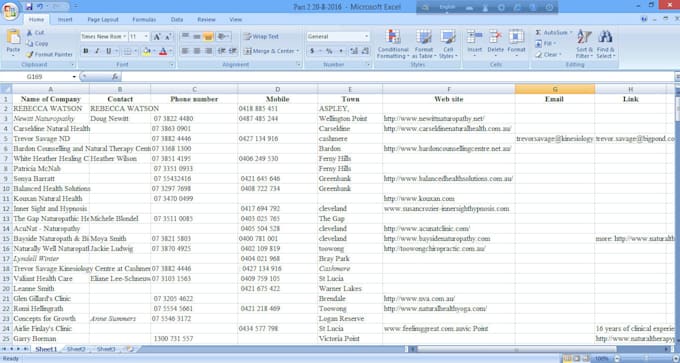
Task: Cut the selected cells
Action: (x=36, y=33)
